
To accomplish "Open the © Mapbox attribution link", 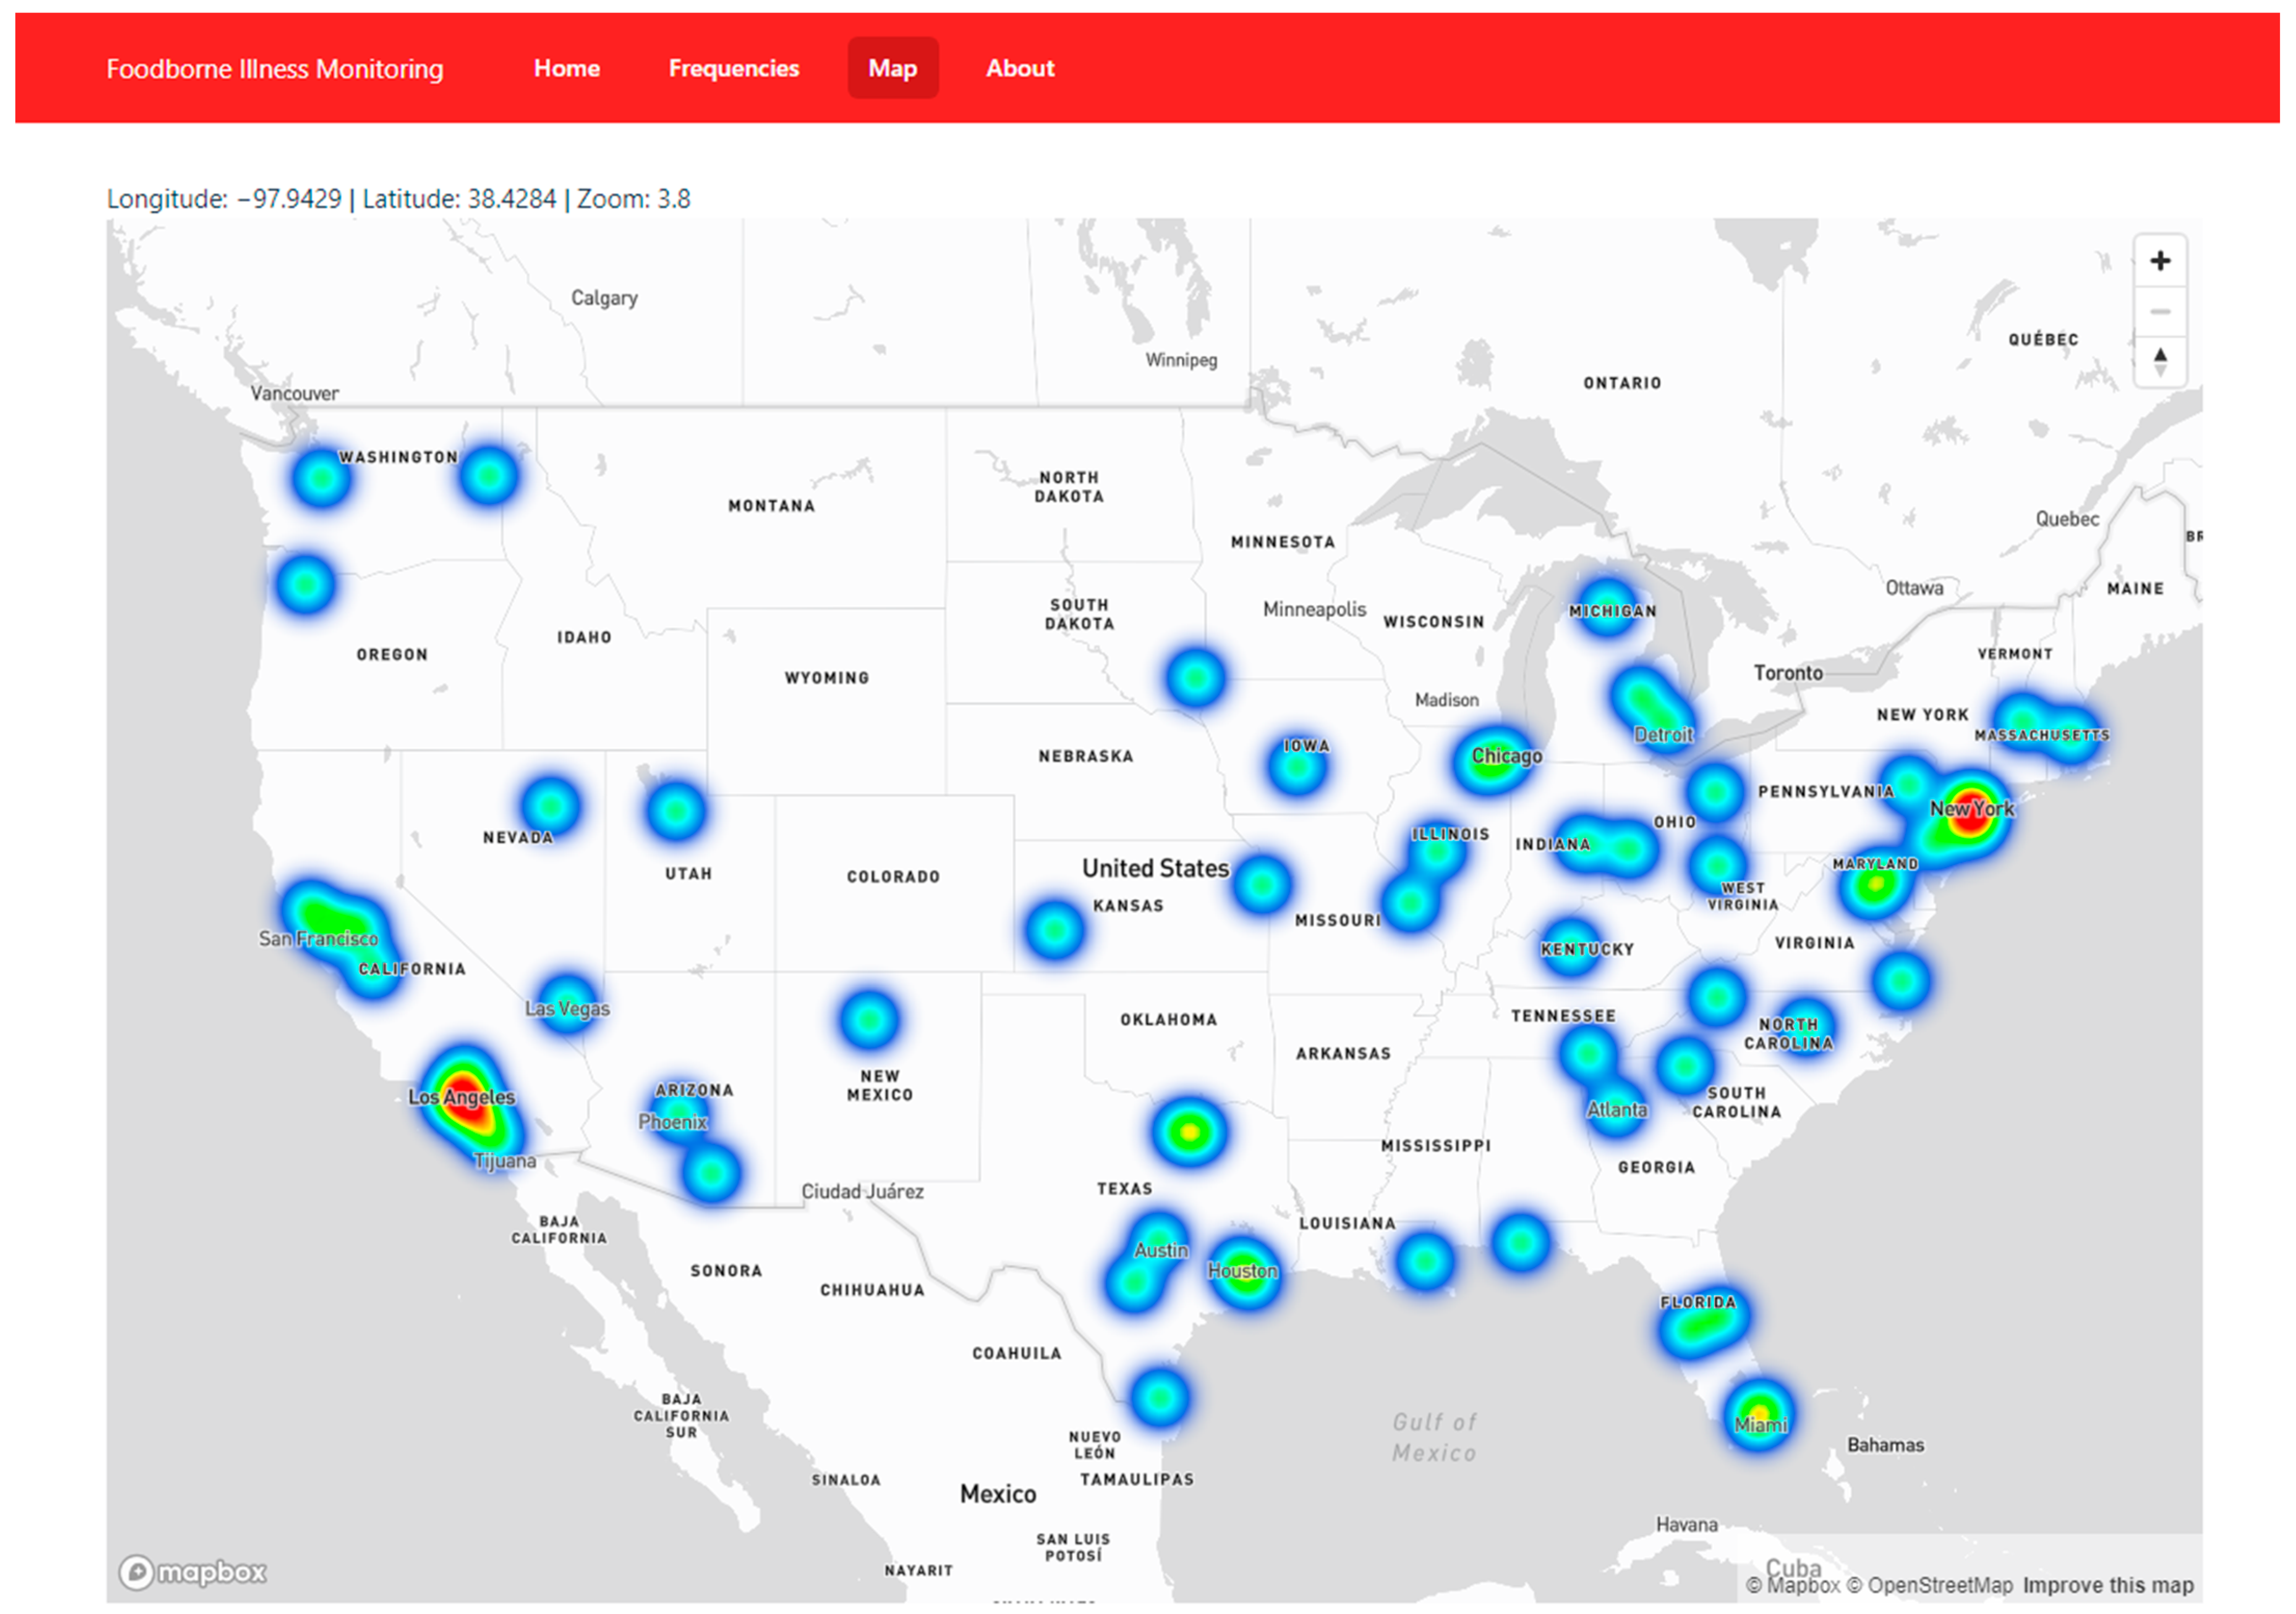I will point(1792,1585).
